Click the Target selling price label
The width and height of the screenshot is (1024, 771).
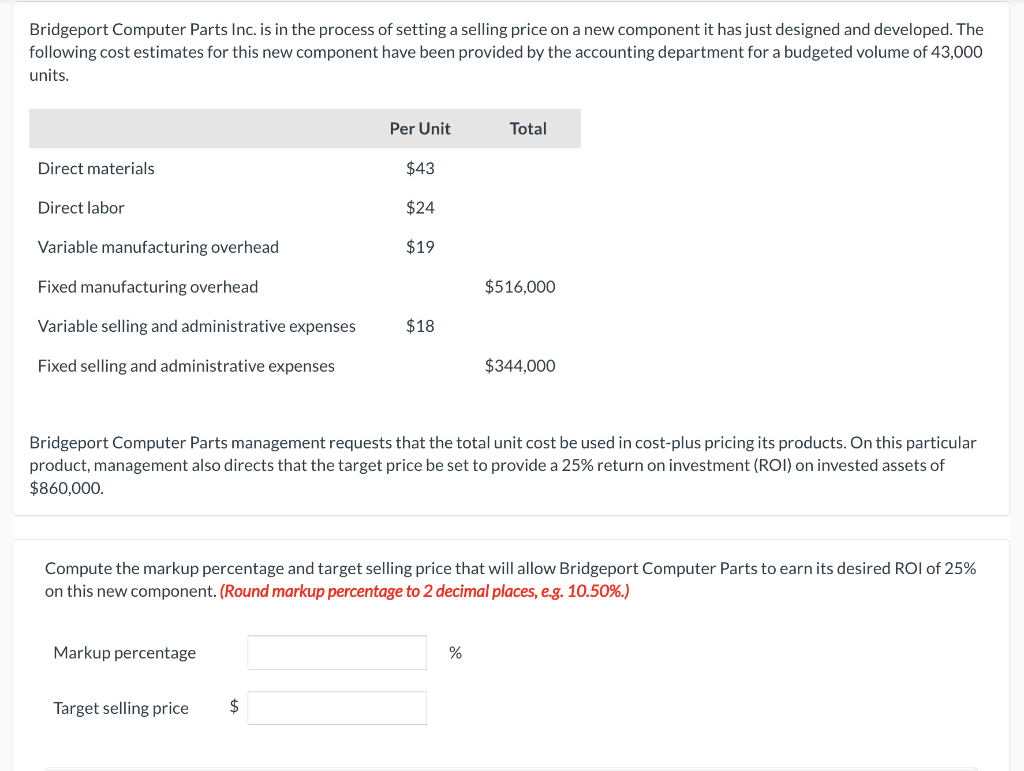[x=121, y=708]
